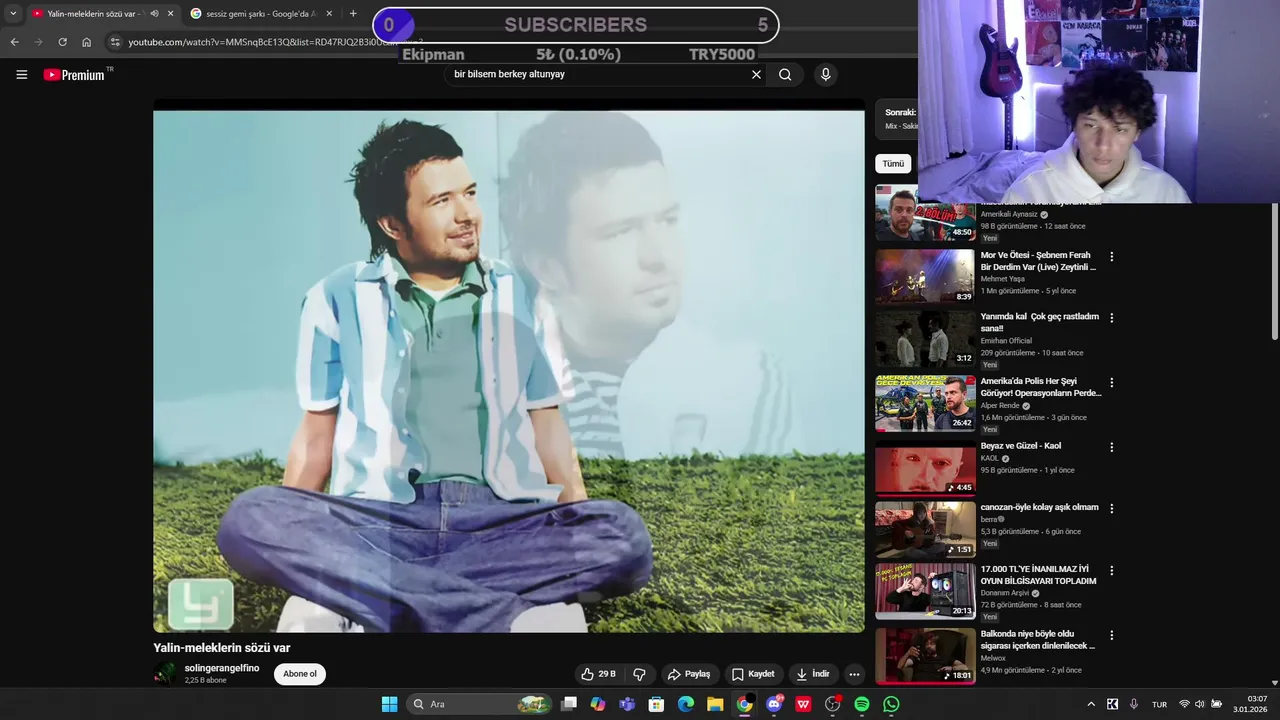The image size is (1280, 720).
Task: Open File Explorer from the taskbar
Action: point(715,704)
